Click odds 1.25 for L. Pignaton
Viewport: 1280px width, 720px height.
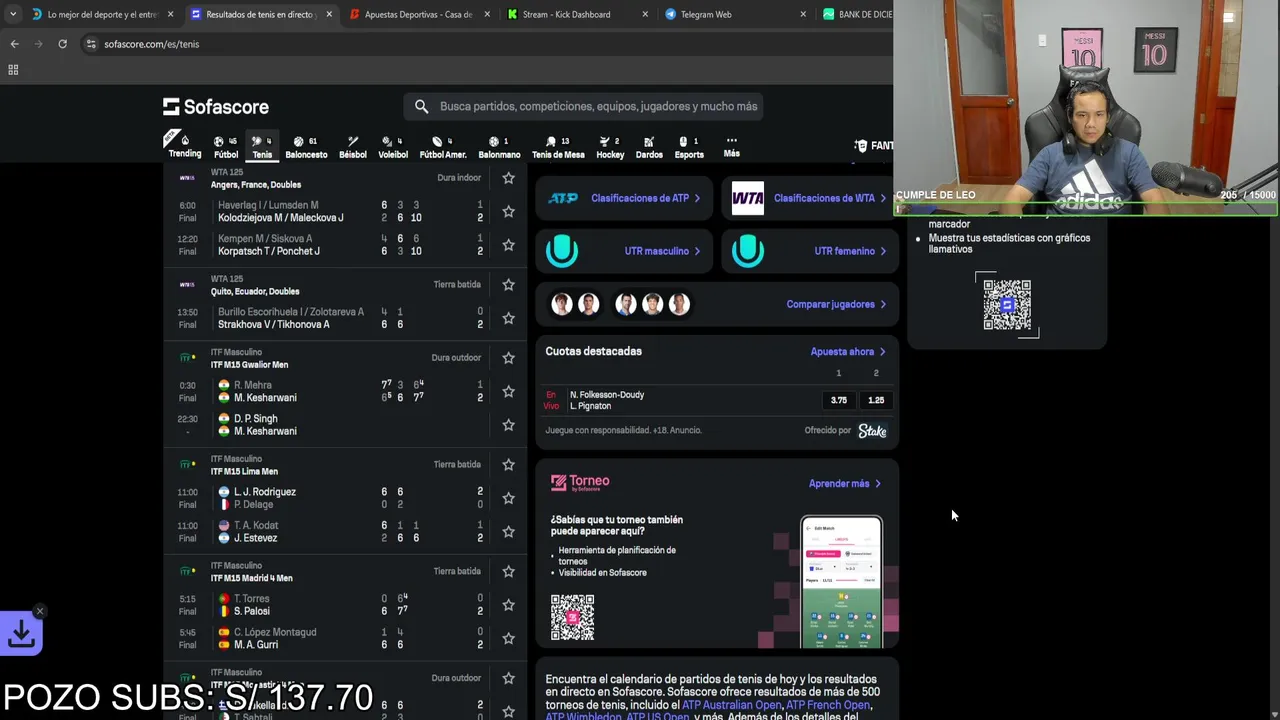pyautogui.click(x=876, y=400)
